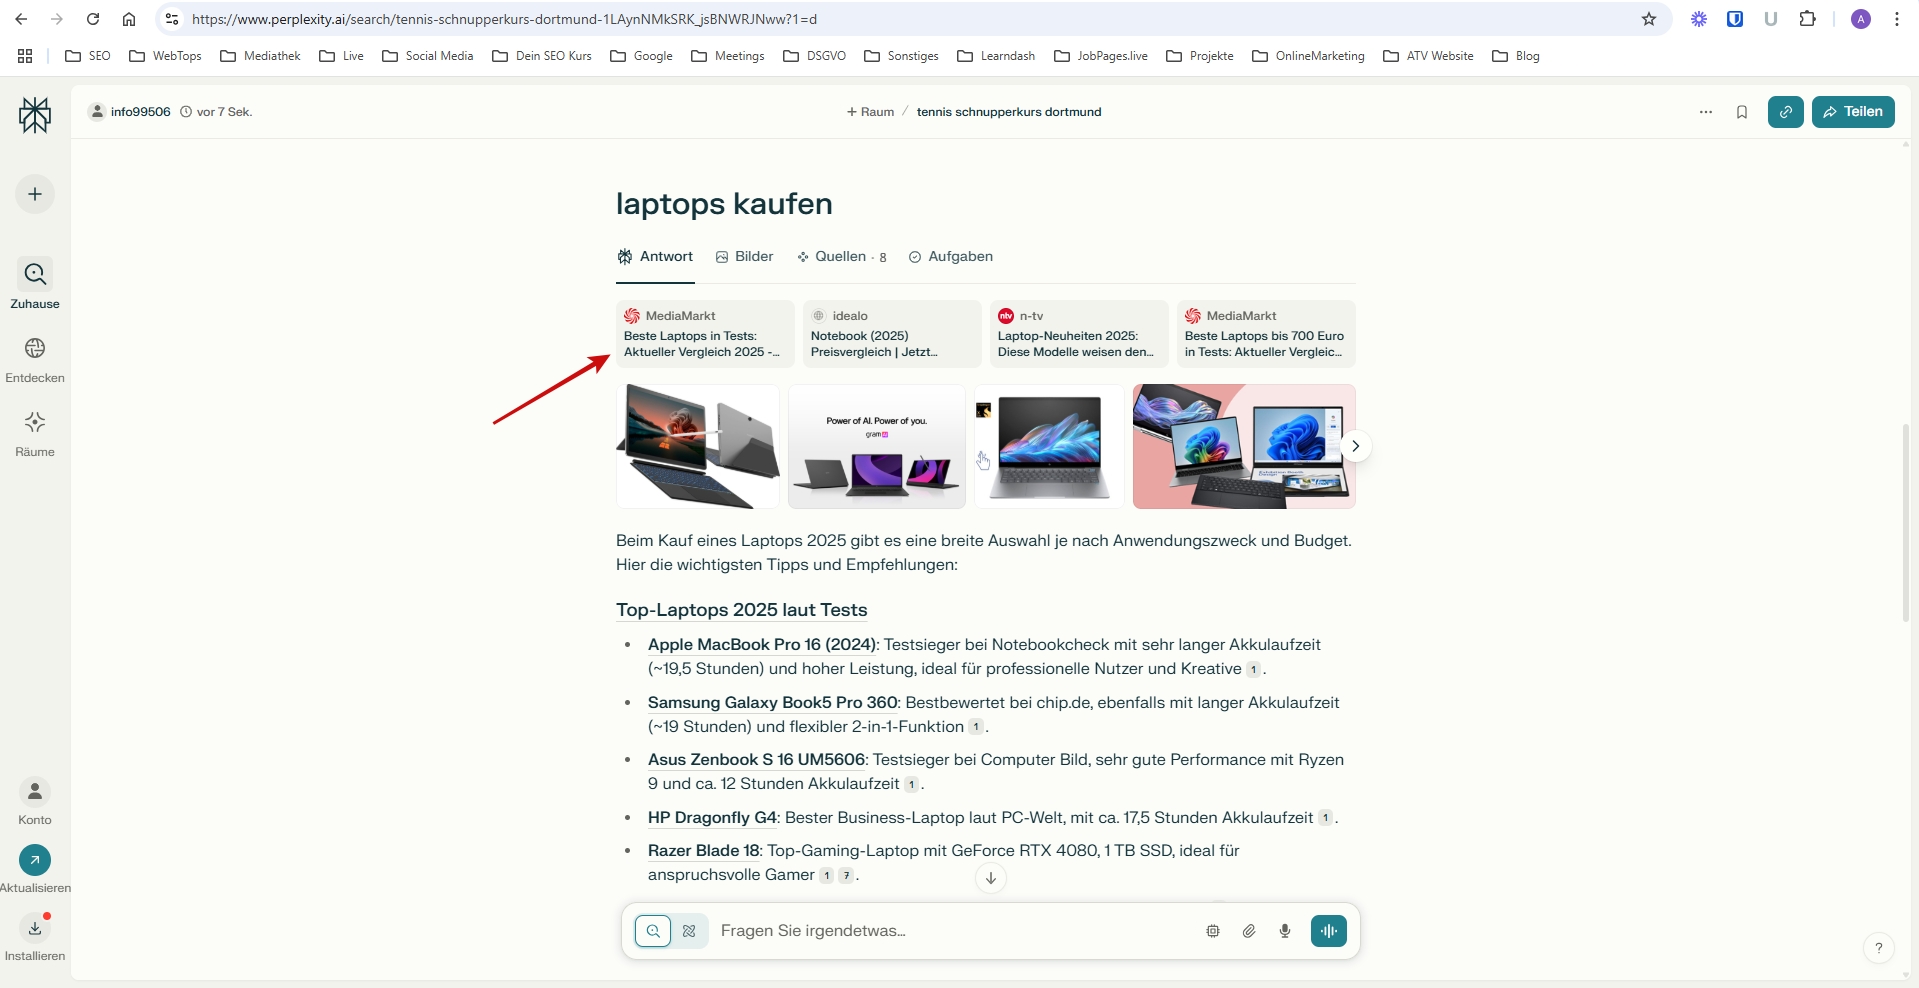
Task: Click the Fragen Sie irgendetwas input field
Action: click(950, 931)
